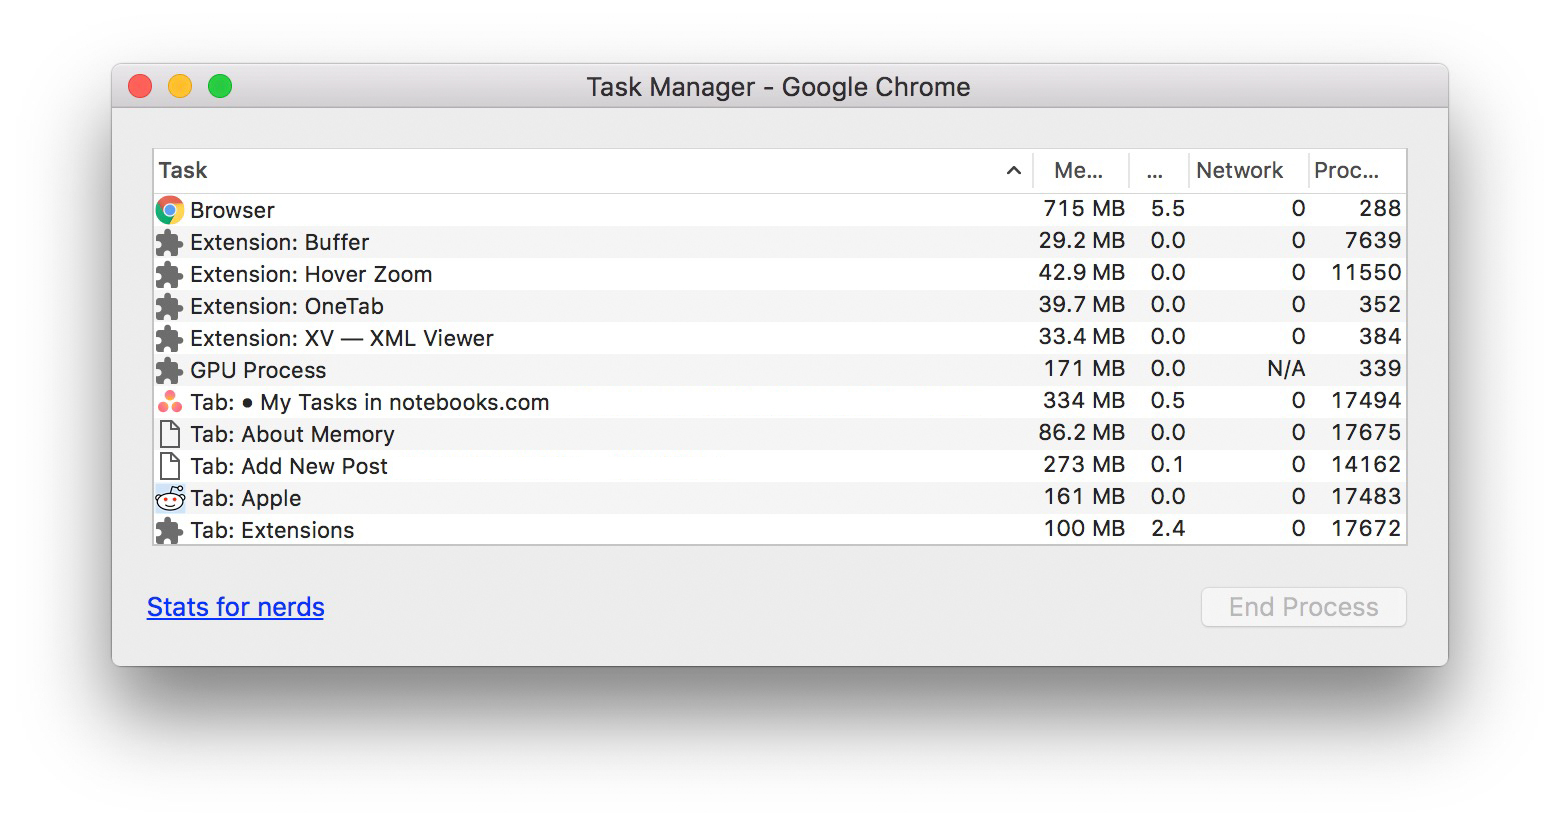Click the 5.5 CPU value
The image size is (1560, 826).
[x=1168, y=208]
